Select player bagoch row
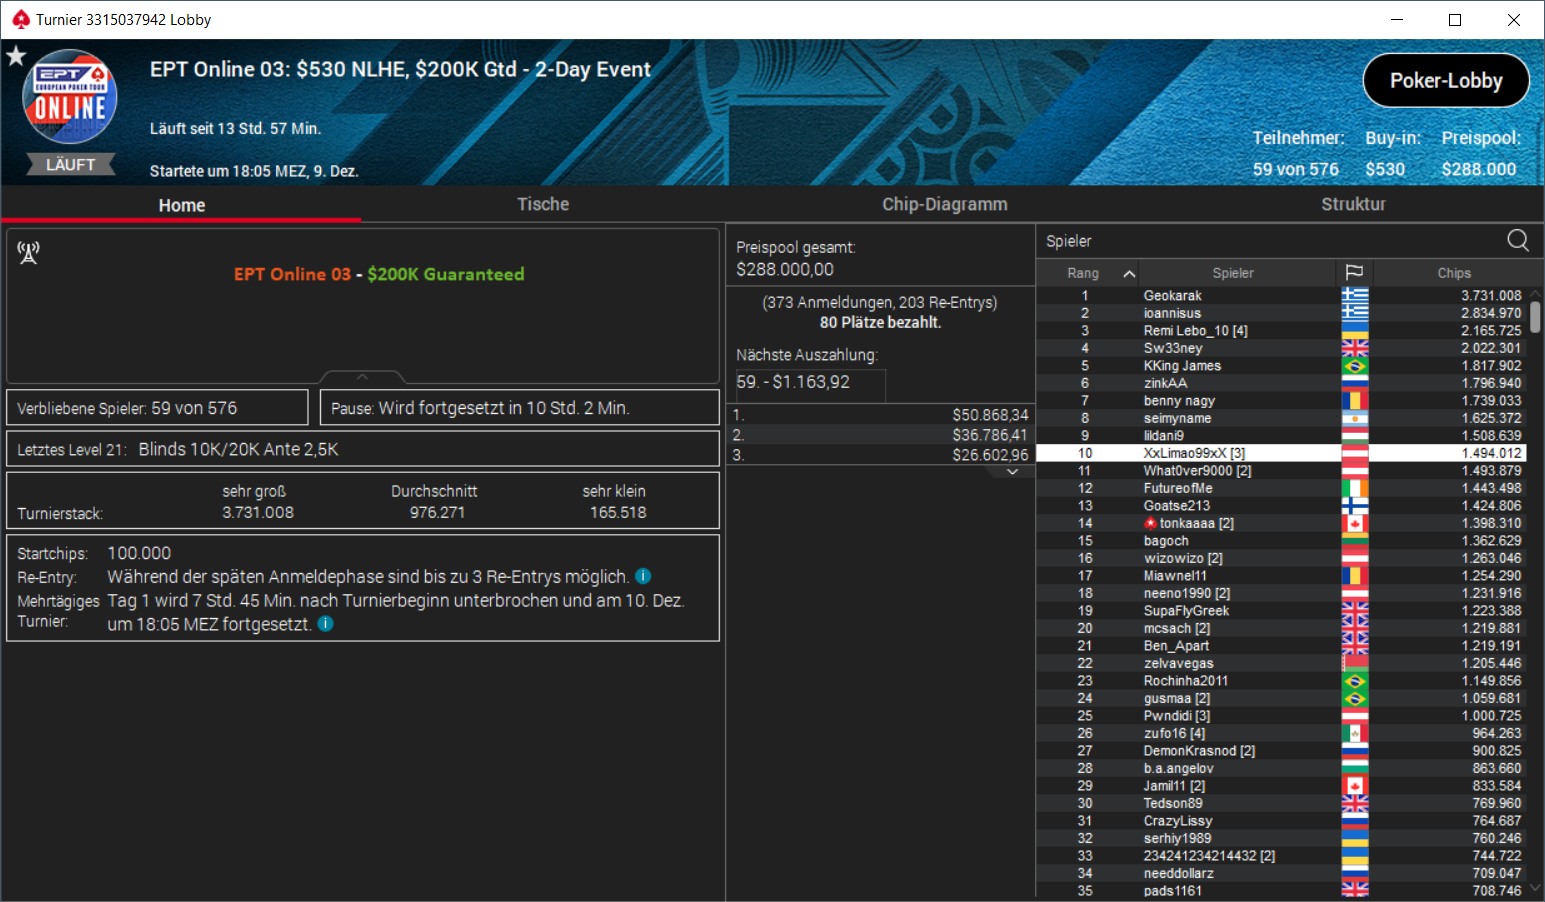Screen dimensions: 1545x902 pyautogui.click(x=1282, y=540)
